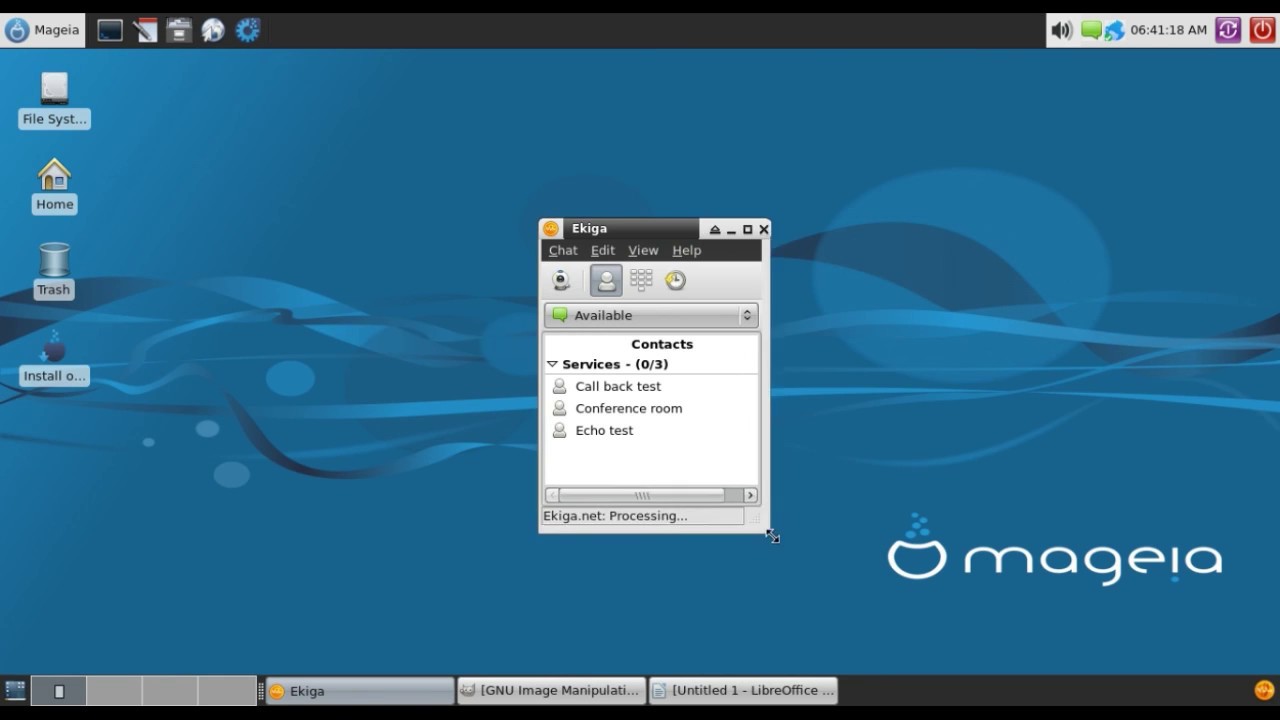
Task: Click the Ekiga window title bar icon
Action: pos(551,229)
